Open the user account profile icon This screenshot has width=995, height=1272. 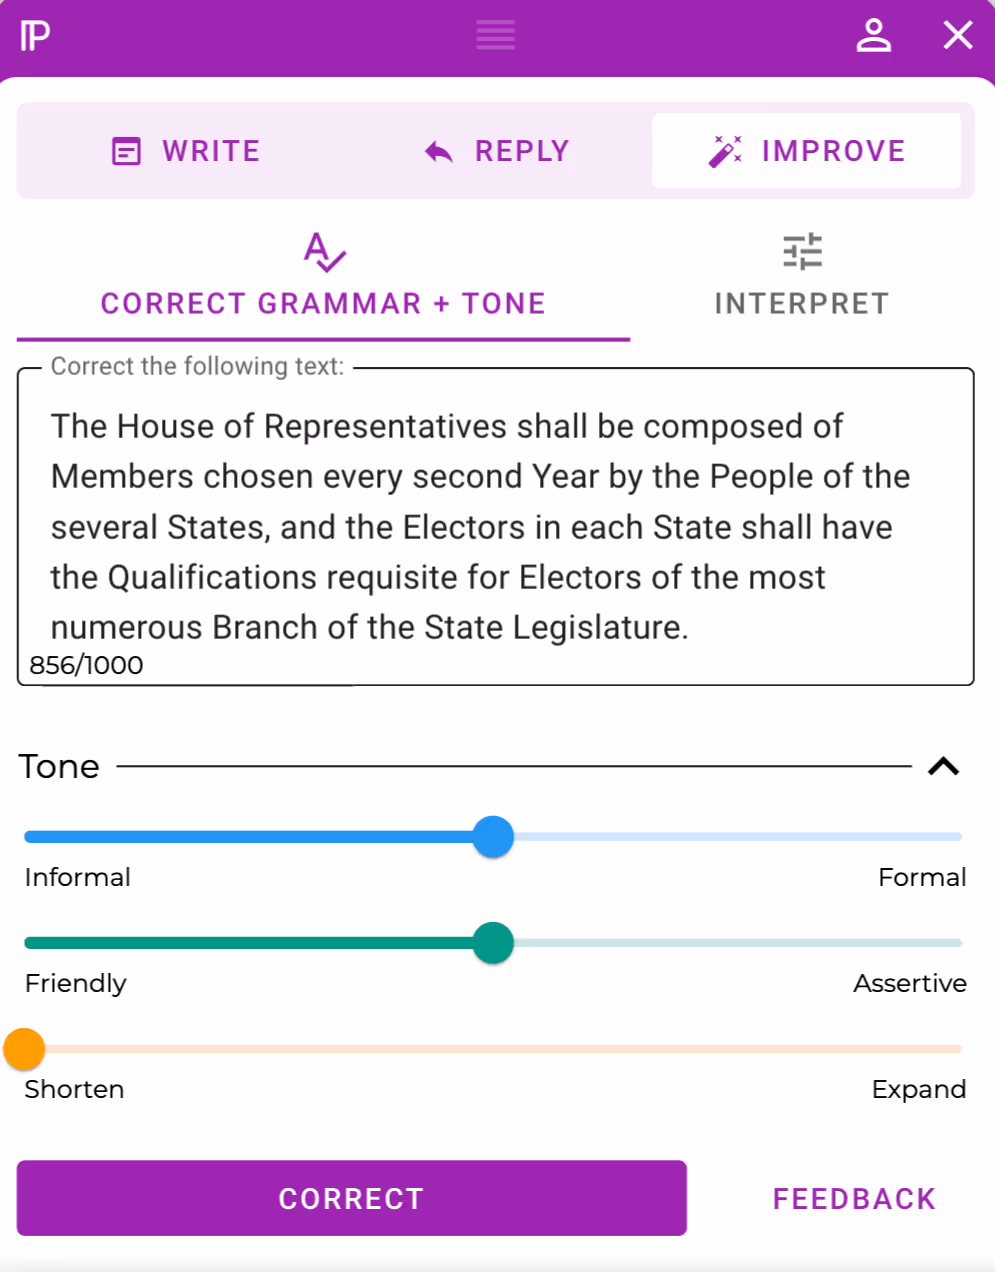point(873,36)
